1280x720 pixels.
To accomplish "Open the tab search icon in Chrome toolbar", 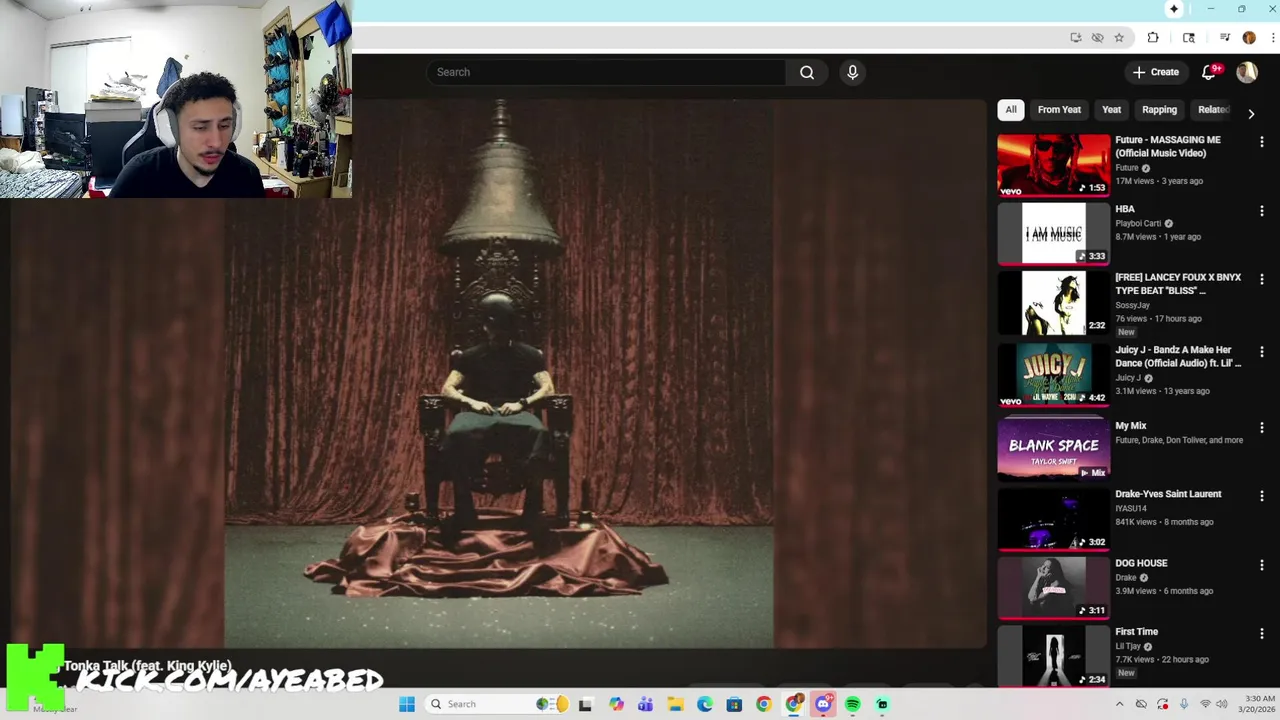I will pos(1189,38).
